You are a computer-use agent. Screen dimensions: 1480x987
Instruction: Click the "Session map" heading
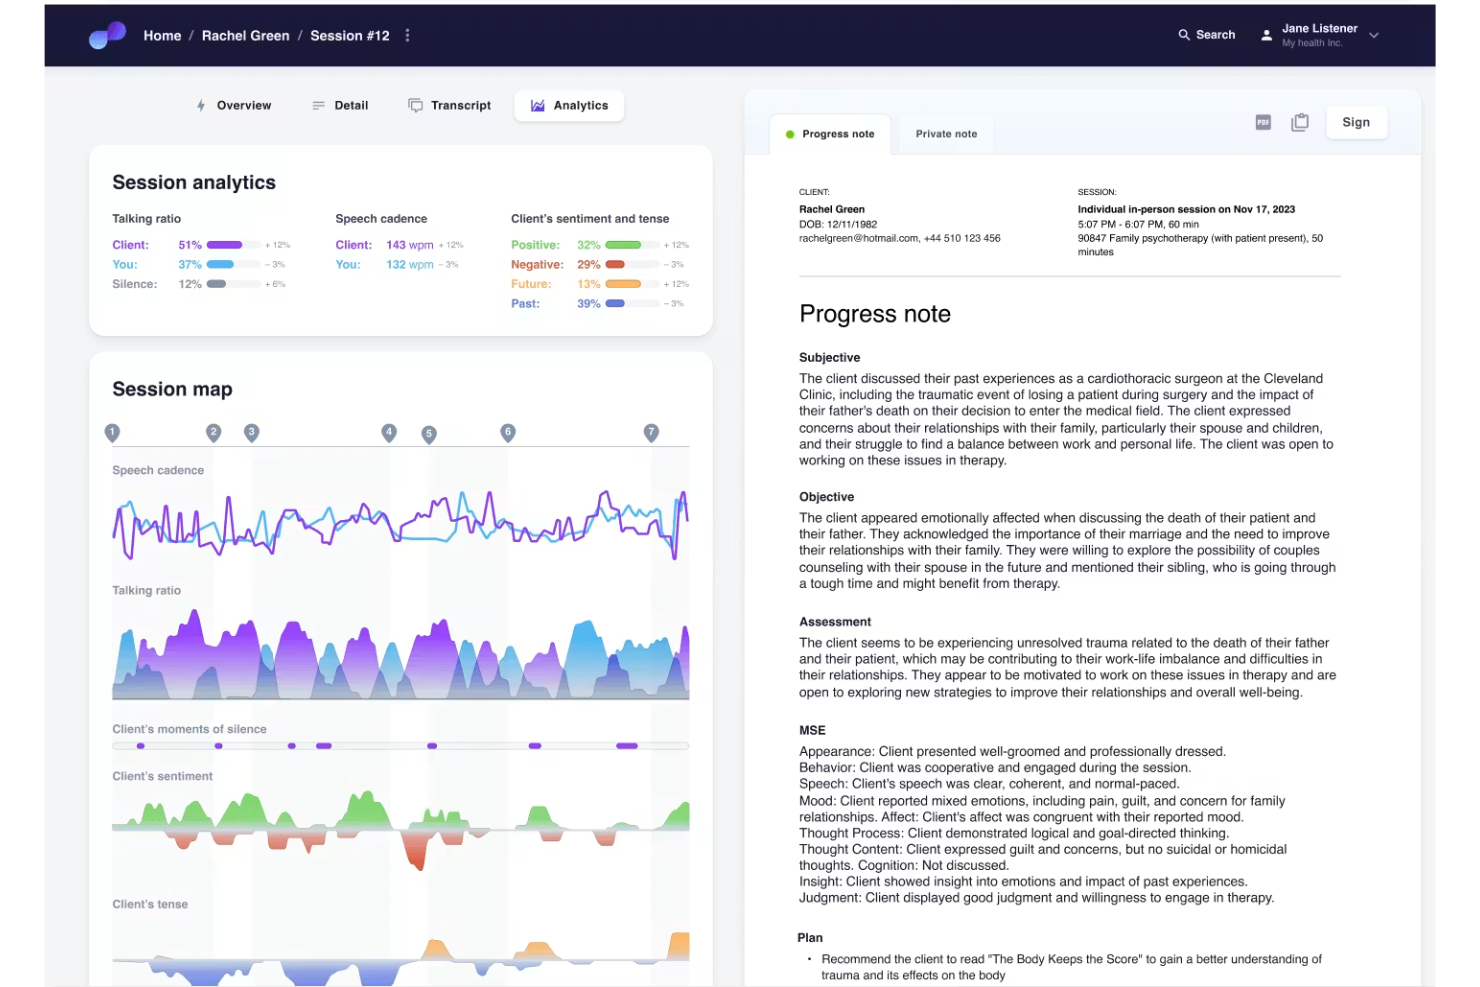172,389
